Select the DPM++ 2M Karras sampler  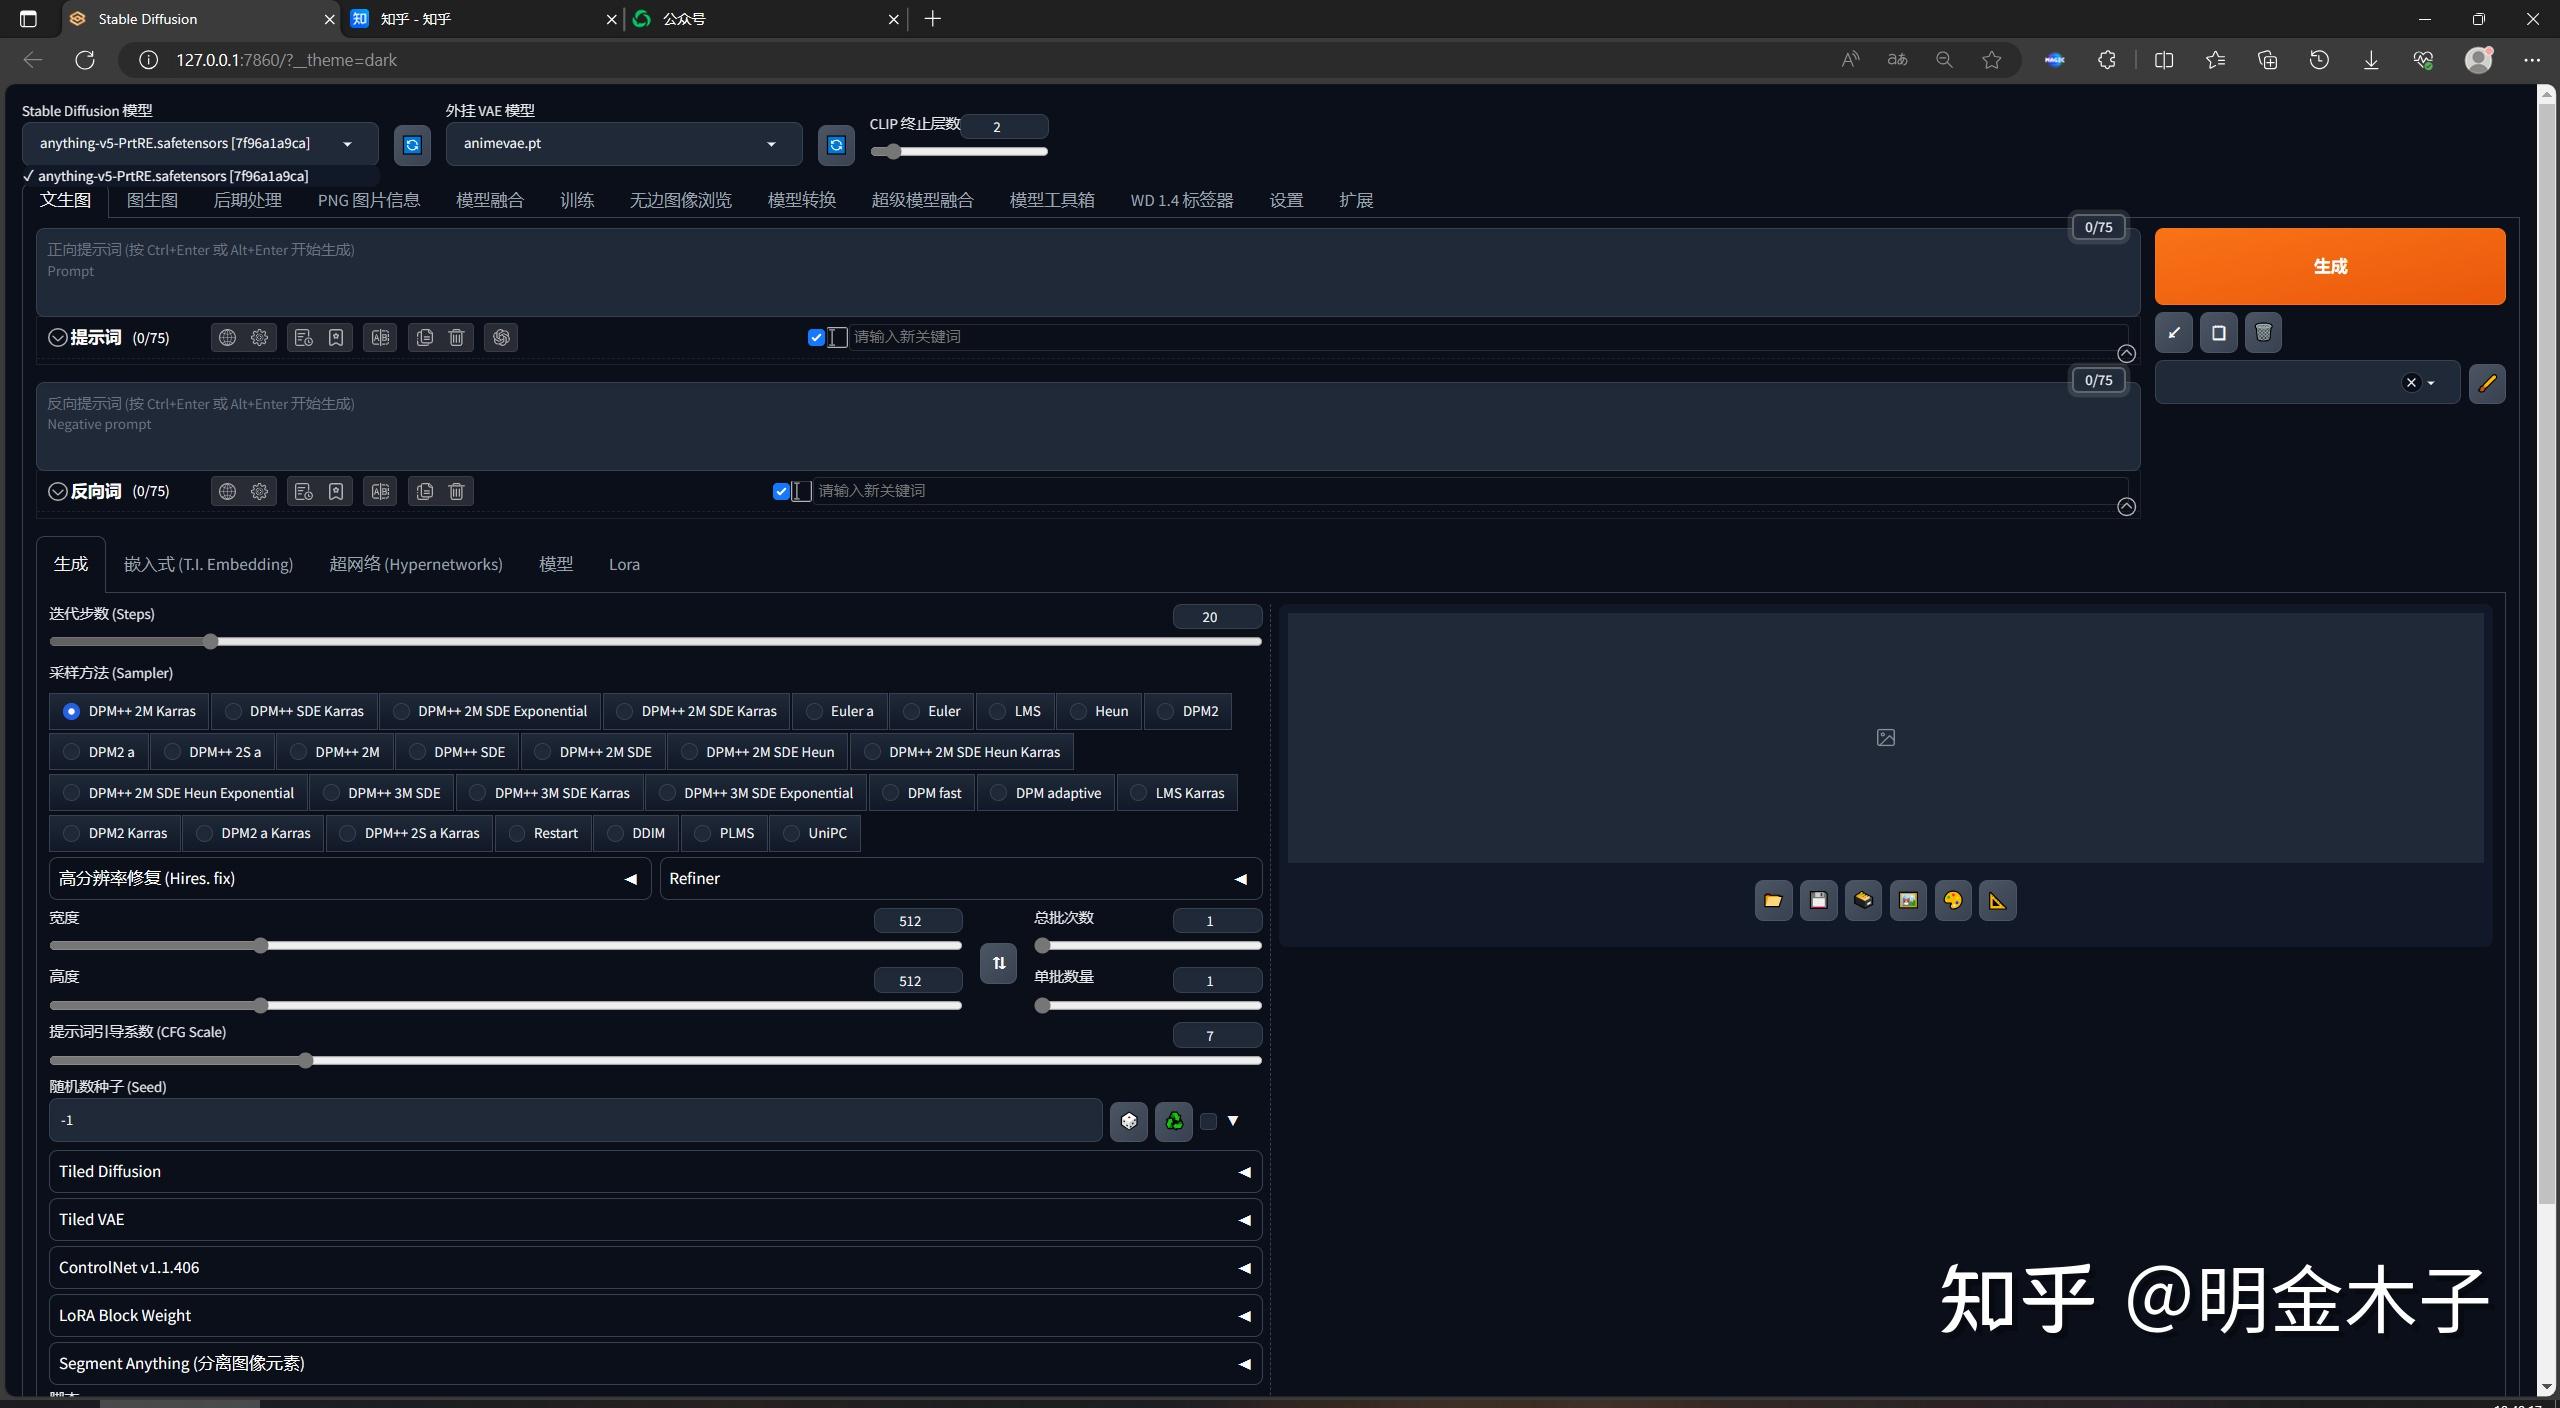tap(70, 711)
